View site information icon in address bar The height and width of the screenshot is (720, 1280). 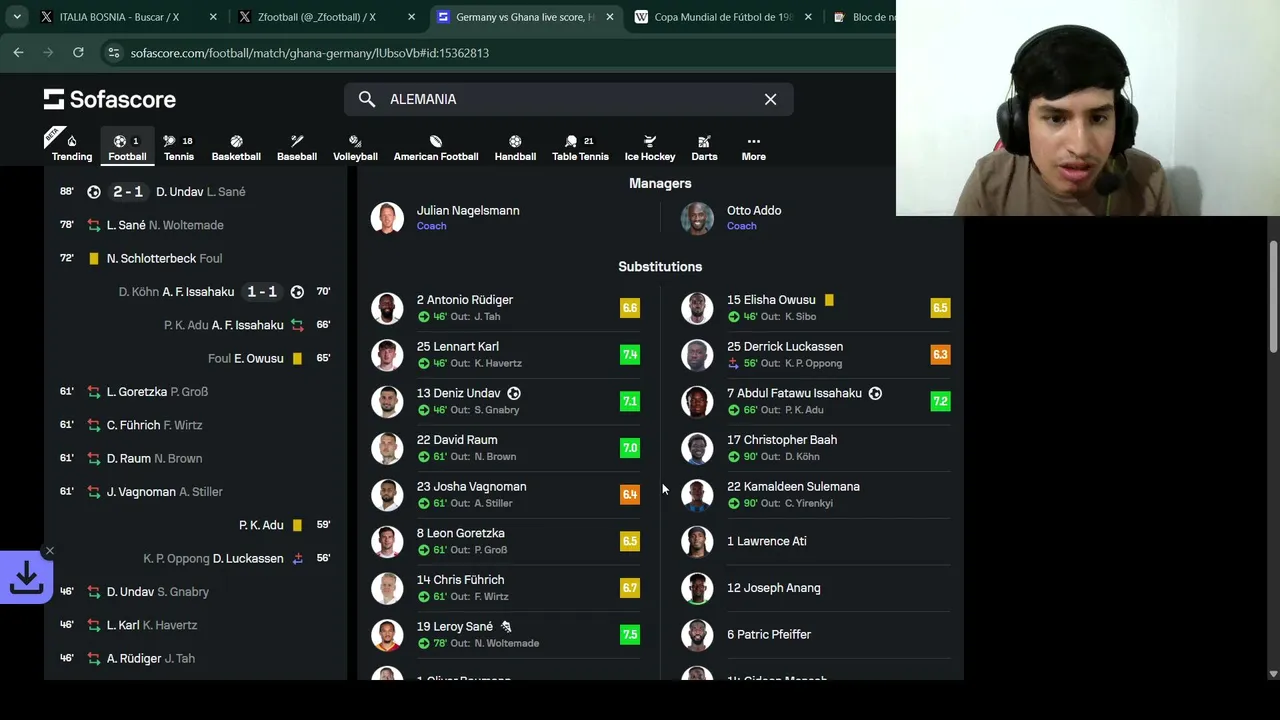(x=114, y=53)
